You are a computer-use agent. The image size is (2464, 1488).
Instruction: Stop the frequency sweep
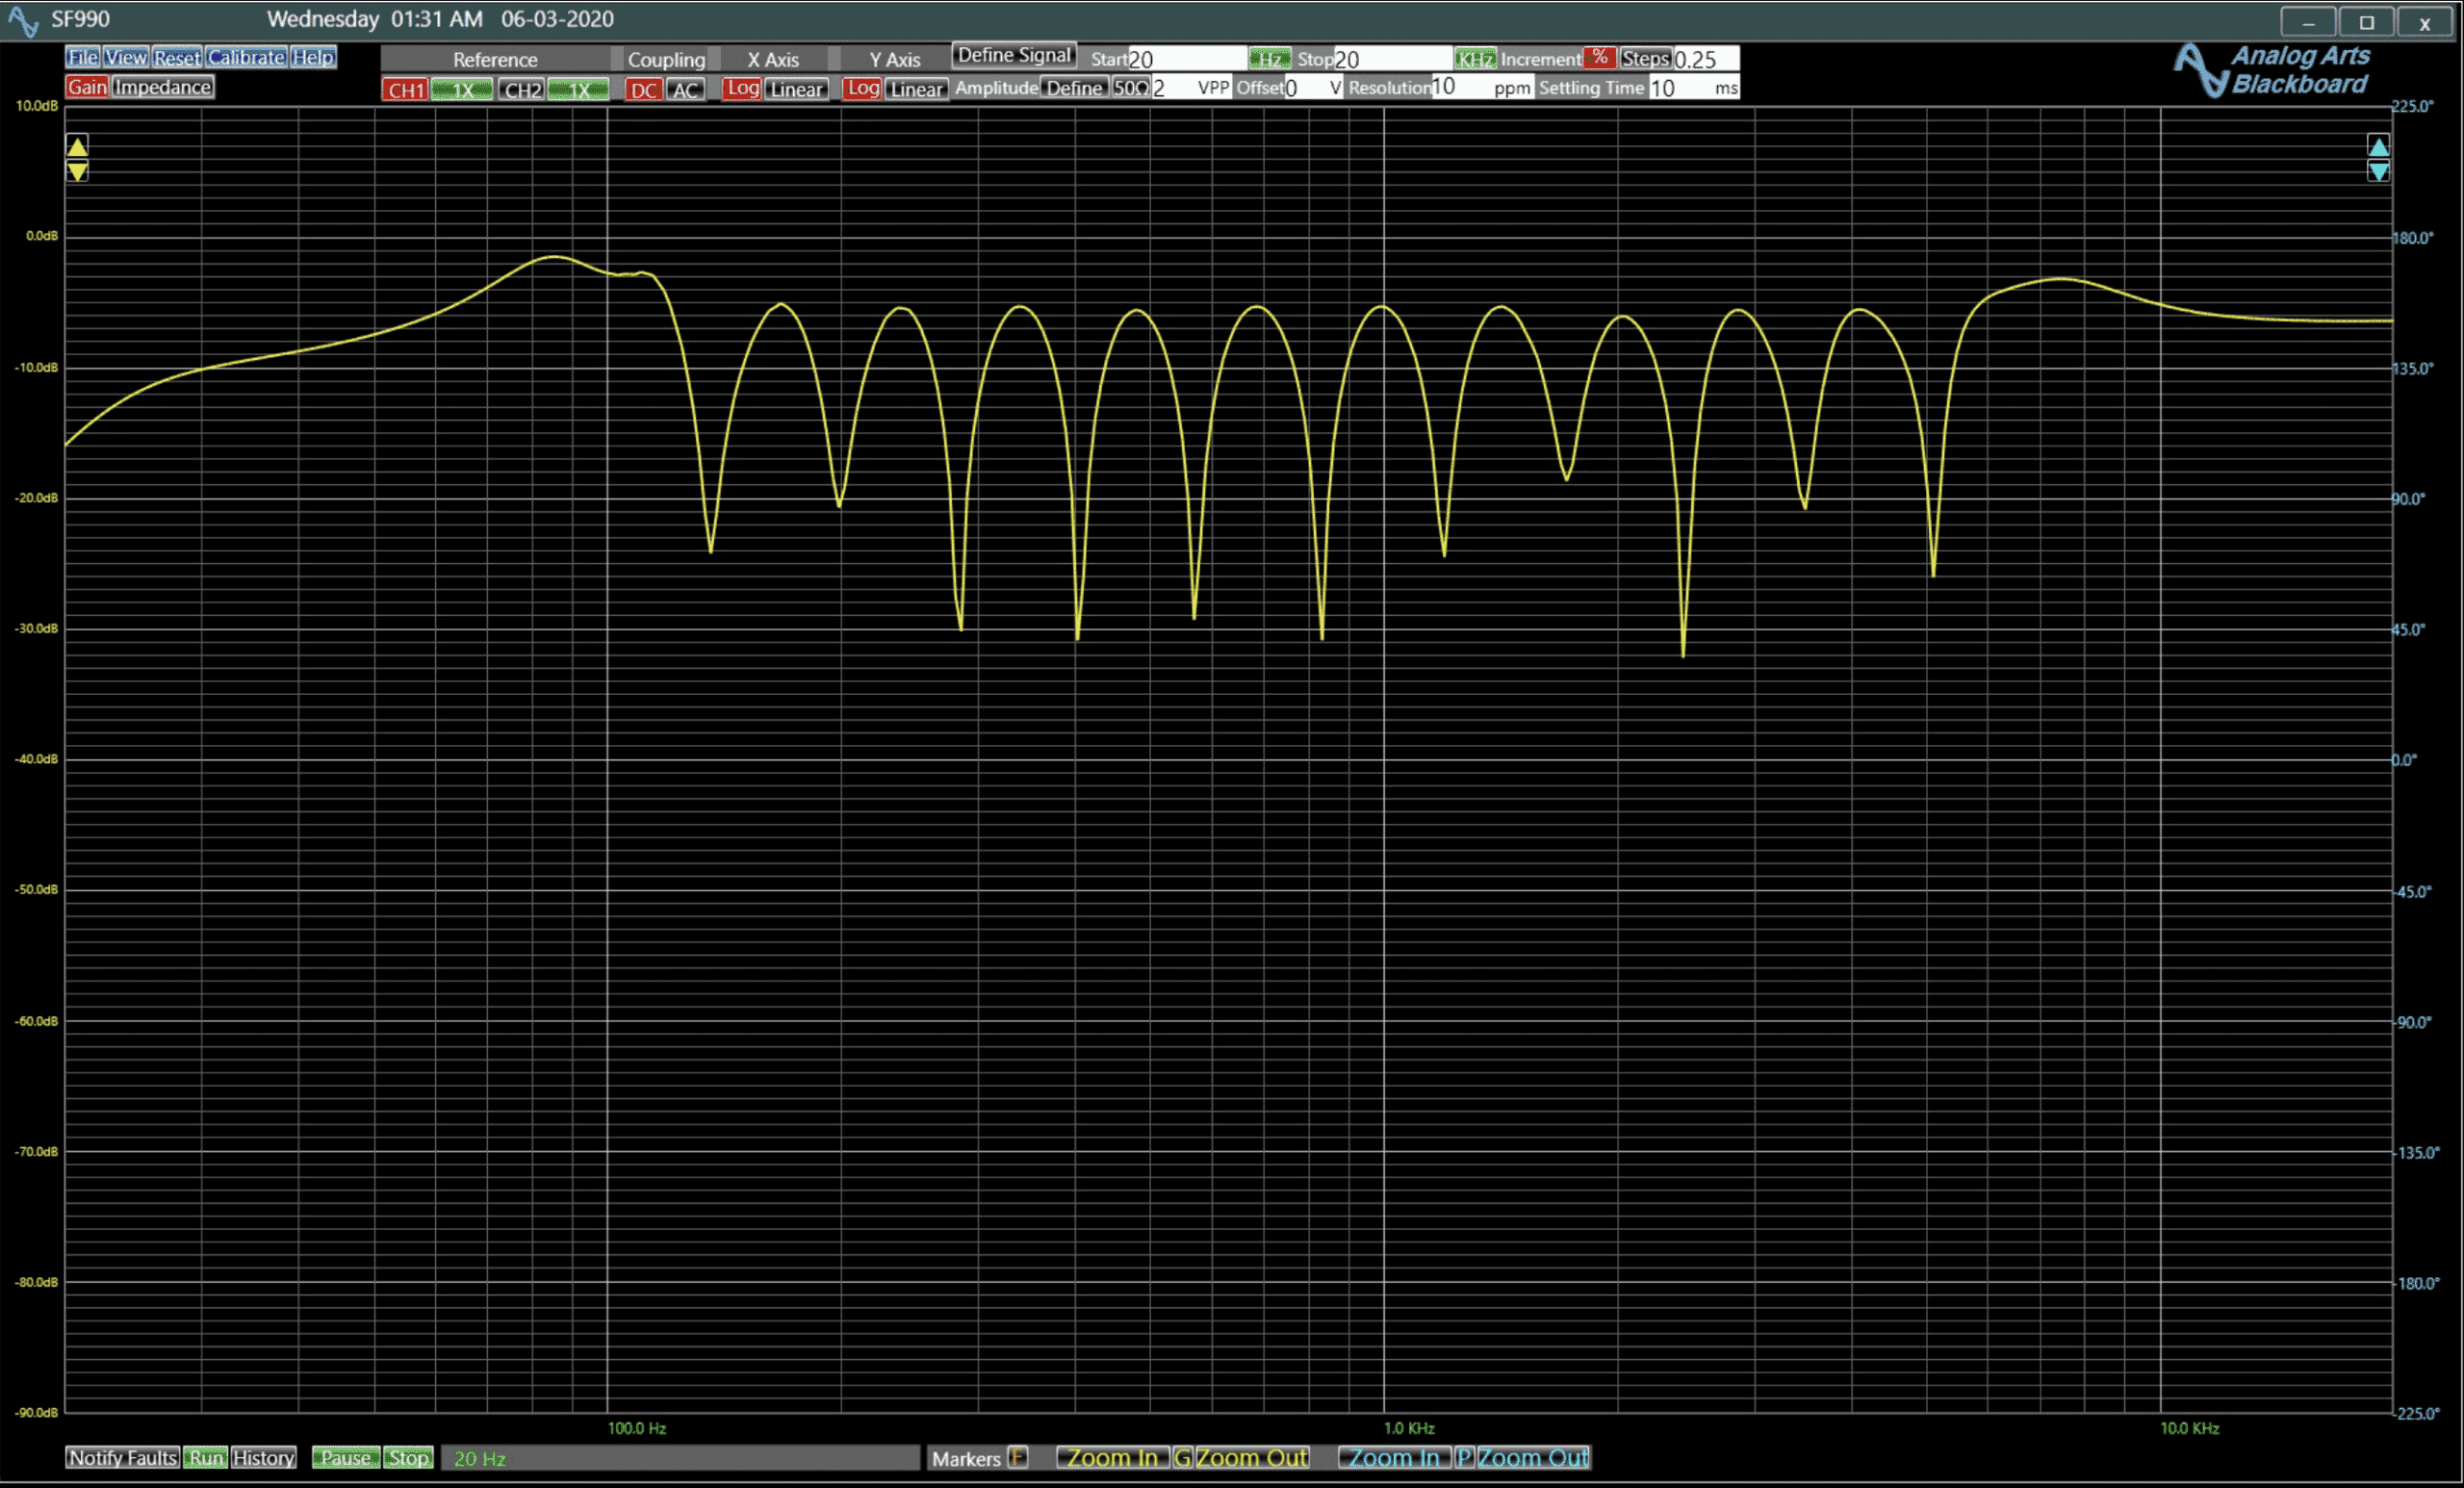pos(408,1458)
